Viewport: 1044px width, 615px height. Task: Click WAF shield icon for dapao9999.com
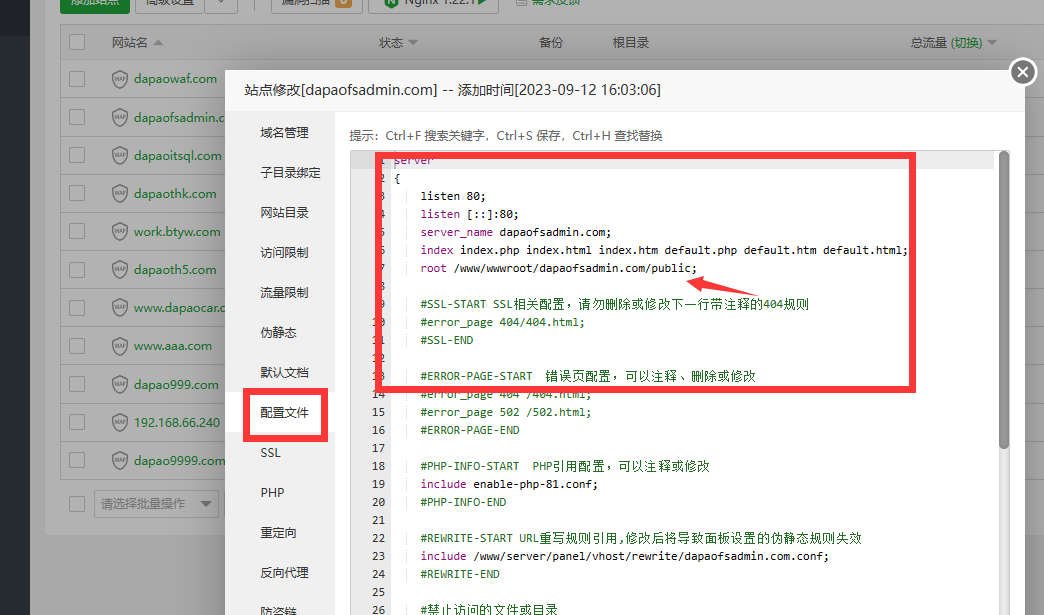click(x=119, y=461)
